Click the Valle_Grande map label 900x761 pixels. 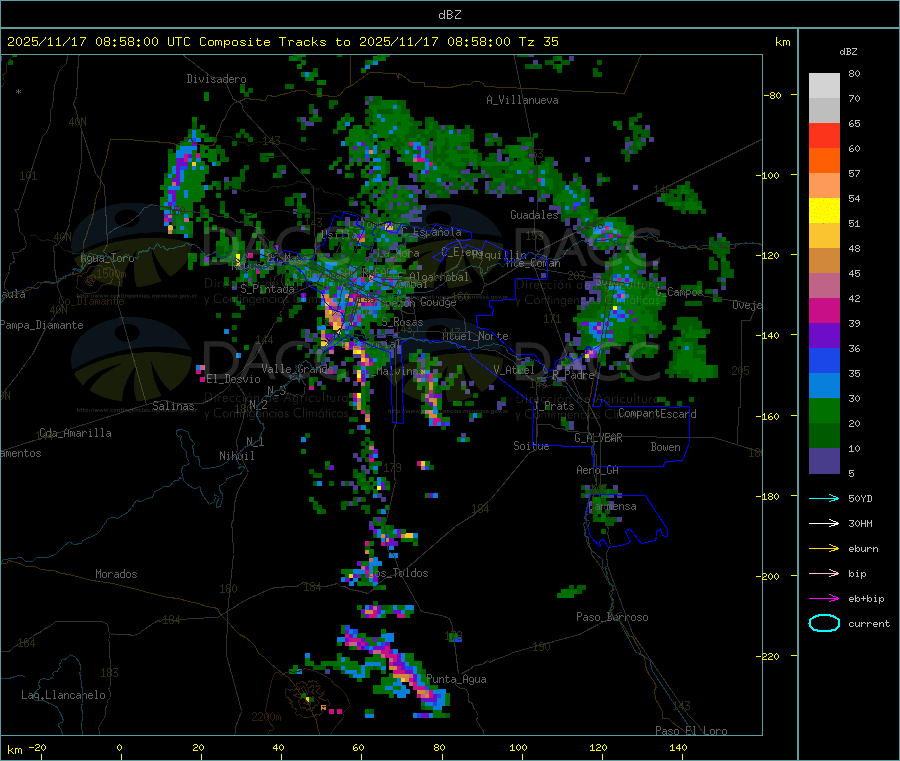click(x=297, y=368)
